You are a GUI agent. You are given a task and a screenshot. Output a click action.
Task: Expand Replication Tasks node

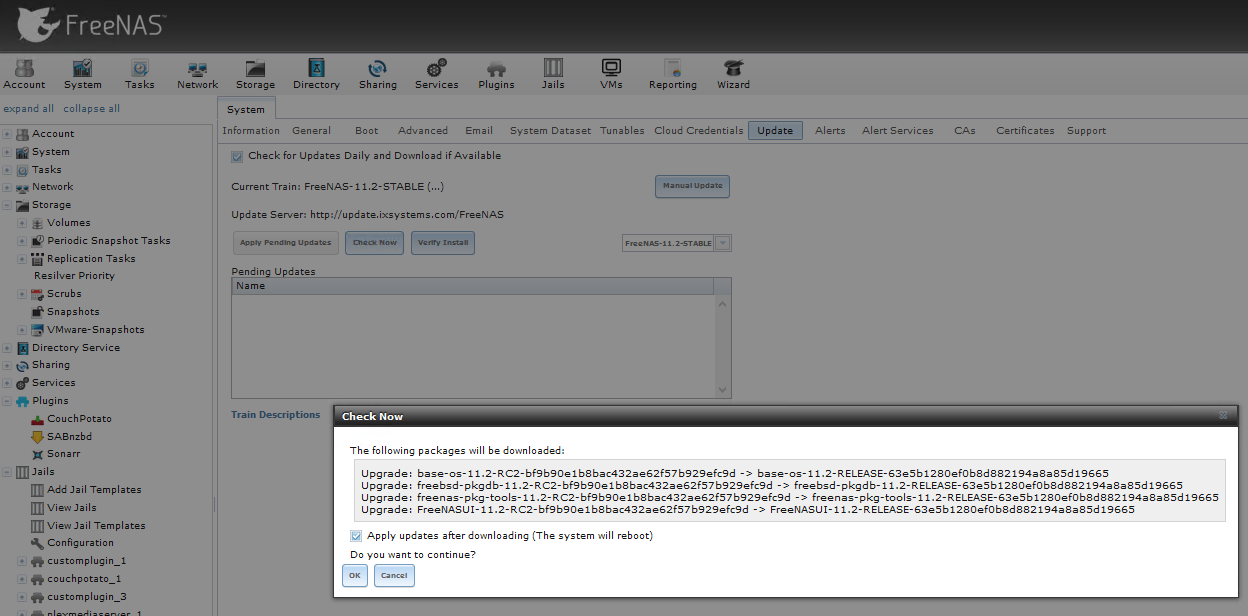click(22, 259)
